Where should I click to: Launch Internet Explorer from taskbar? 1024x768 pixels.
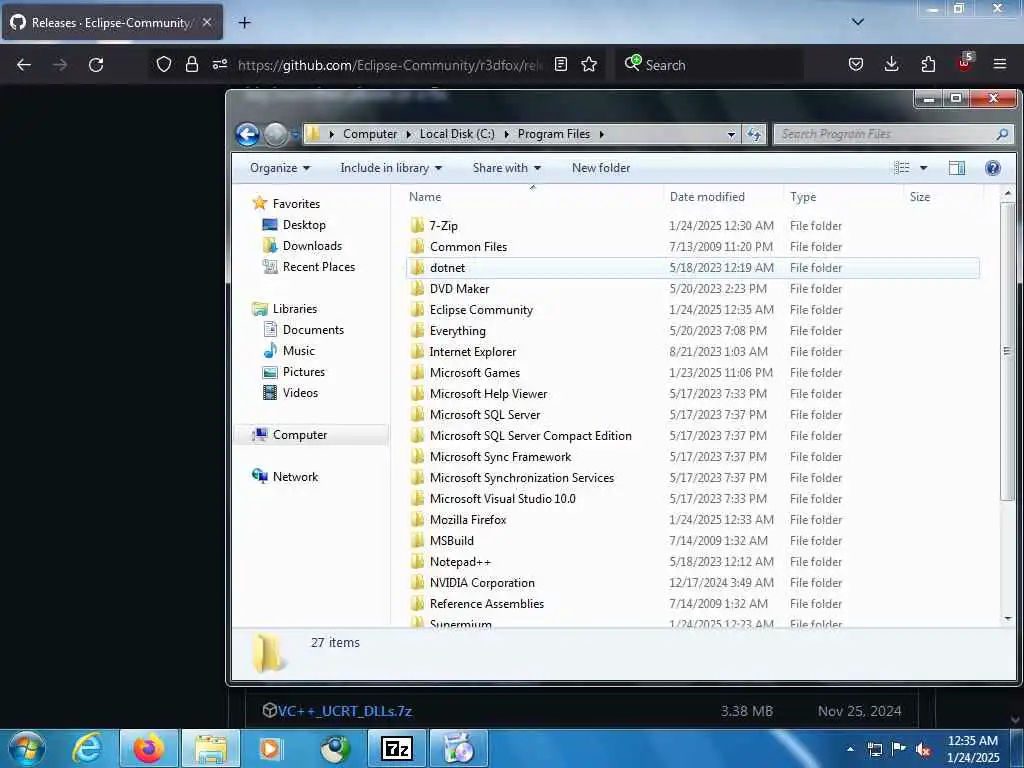pyautogui.click(x=87, y=748)
